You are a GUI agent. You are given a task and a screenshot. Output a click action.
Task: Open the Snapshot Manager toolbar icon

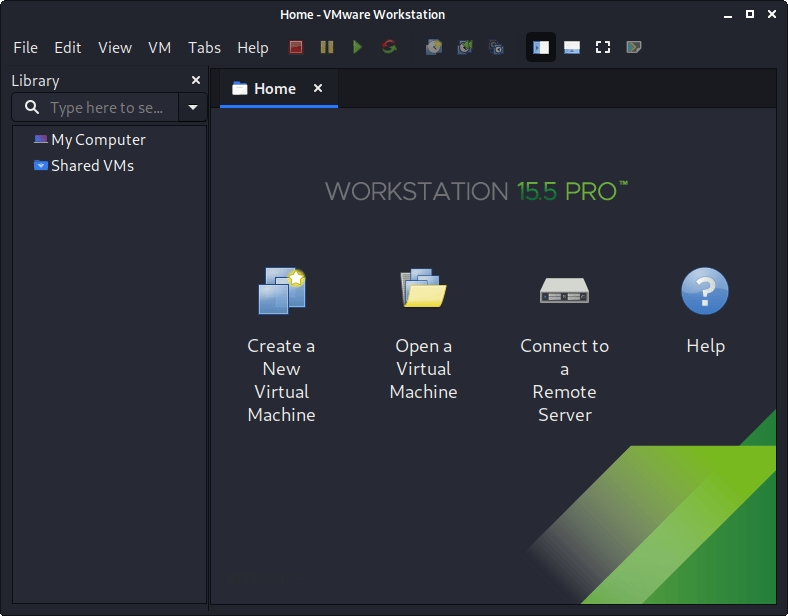point(496,47)
